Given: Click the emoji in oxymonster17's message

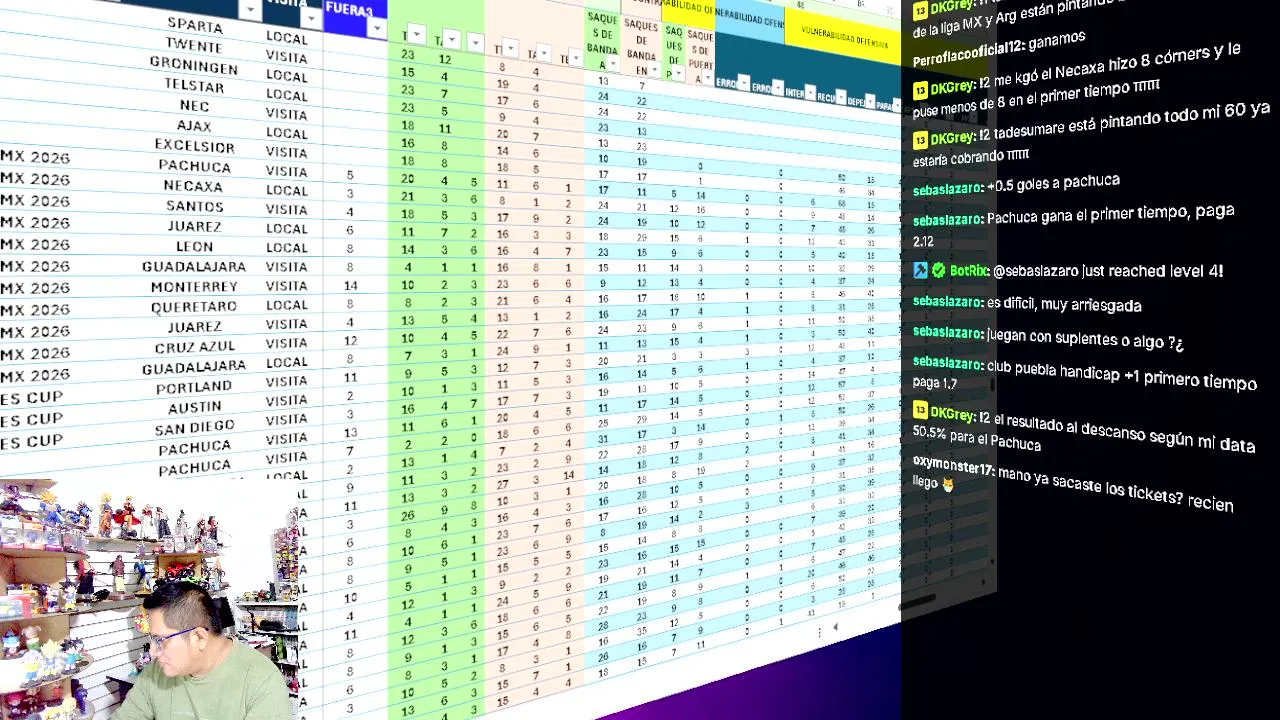Looking at the screenshot, I should pos(947,484).
